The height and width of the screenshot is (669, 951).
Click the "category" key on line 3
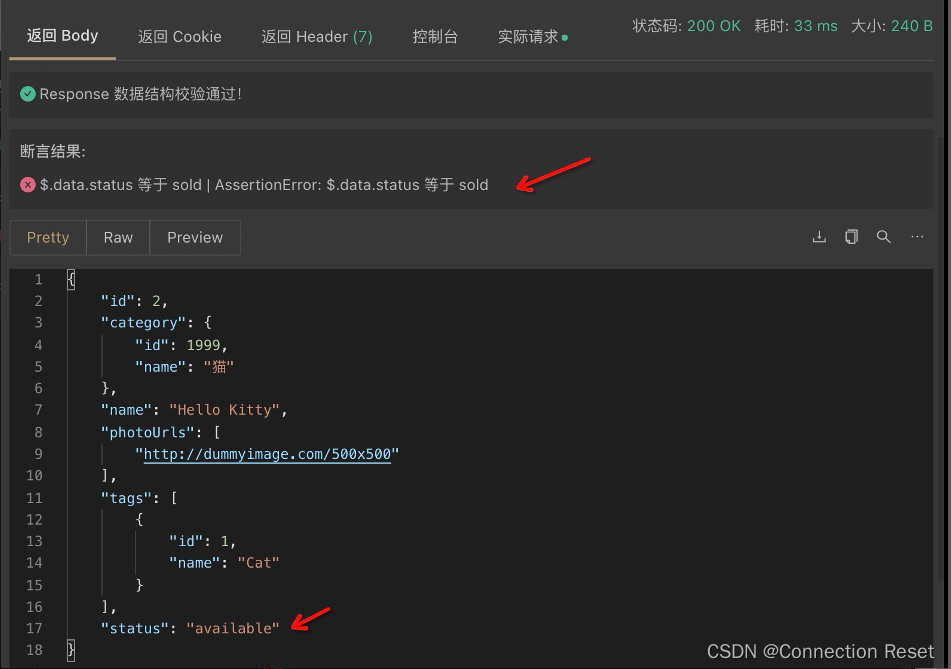tap(143, 323)
